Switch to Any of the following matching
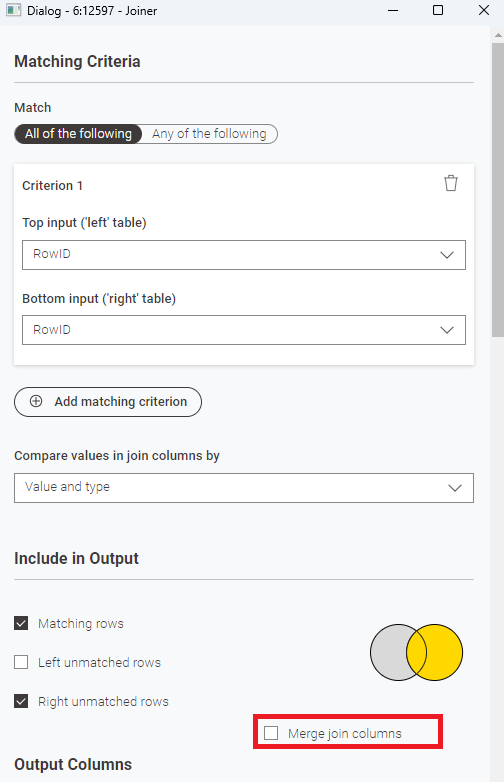The image size is (504, 783). tap(209, 134)
